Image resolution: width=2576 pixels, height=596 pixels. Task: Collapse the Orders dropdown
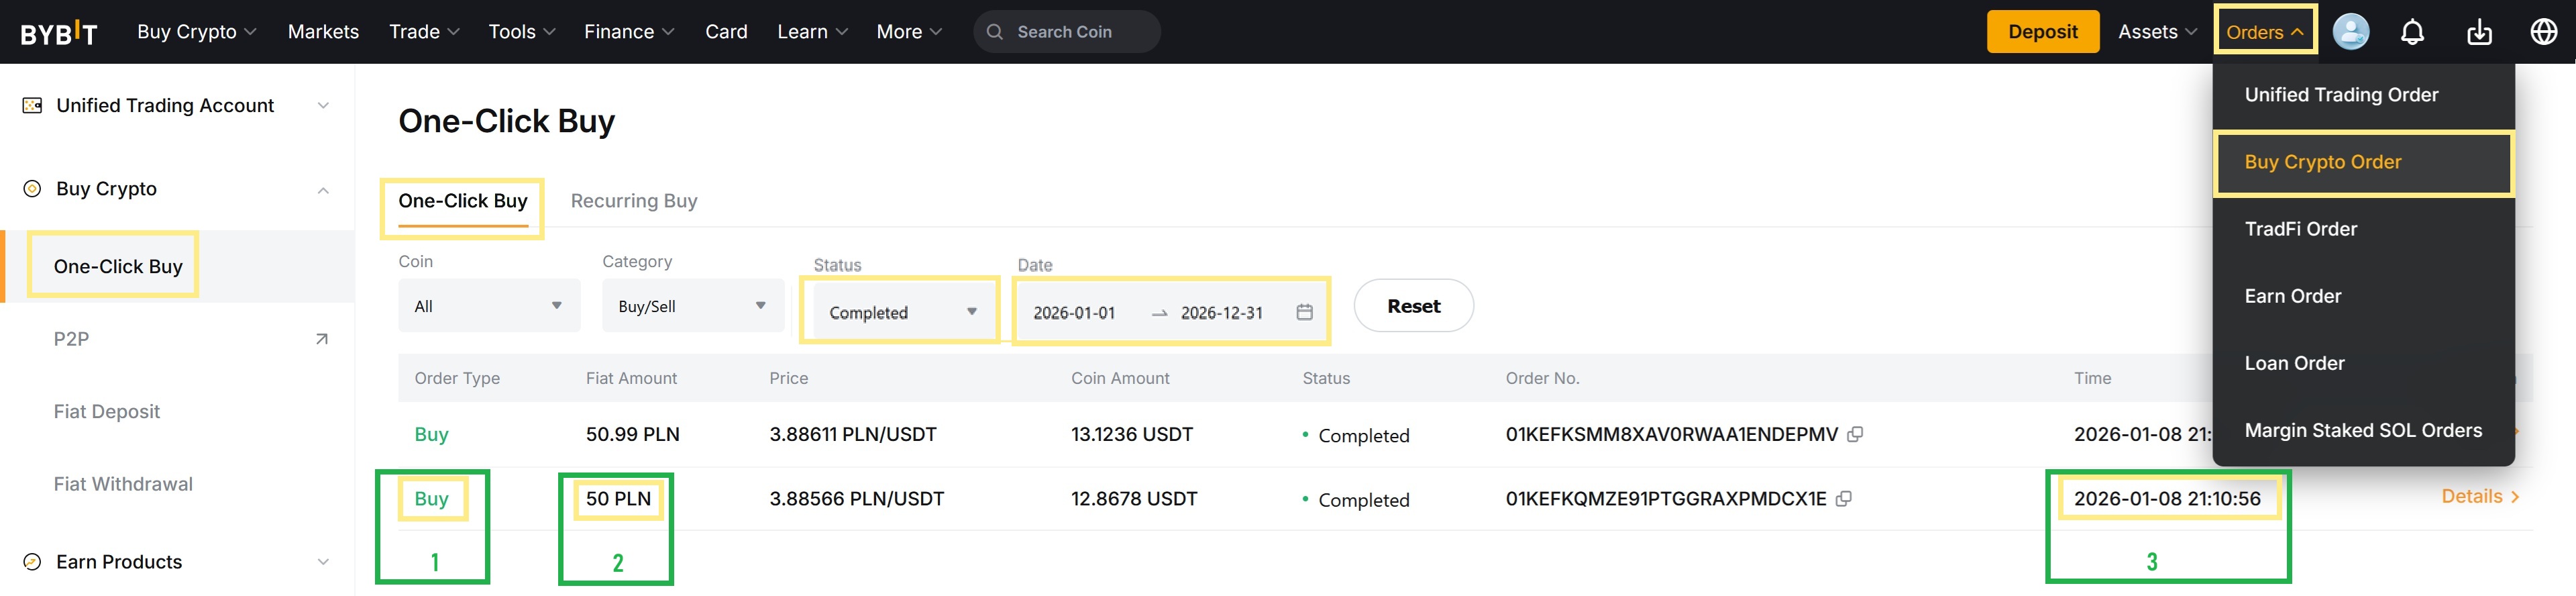pyautogui.click(x=2264, y=32)
